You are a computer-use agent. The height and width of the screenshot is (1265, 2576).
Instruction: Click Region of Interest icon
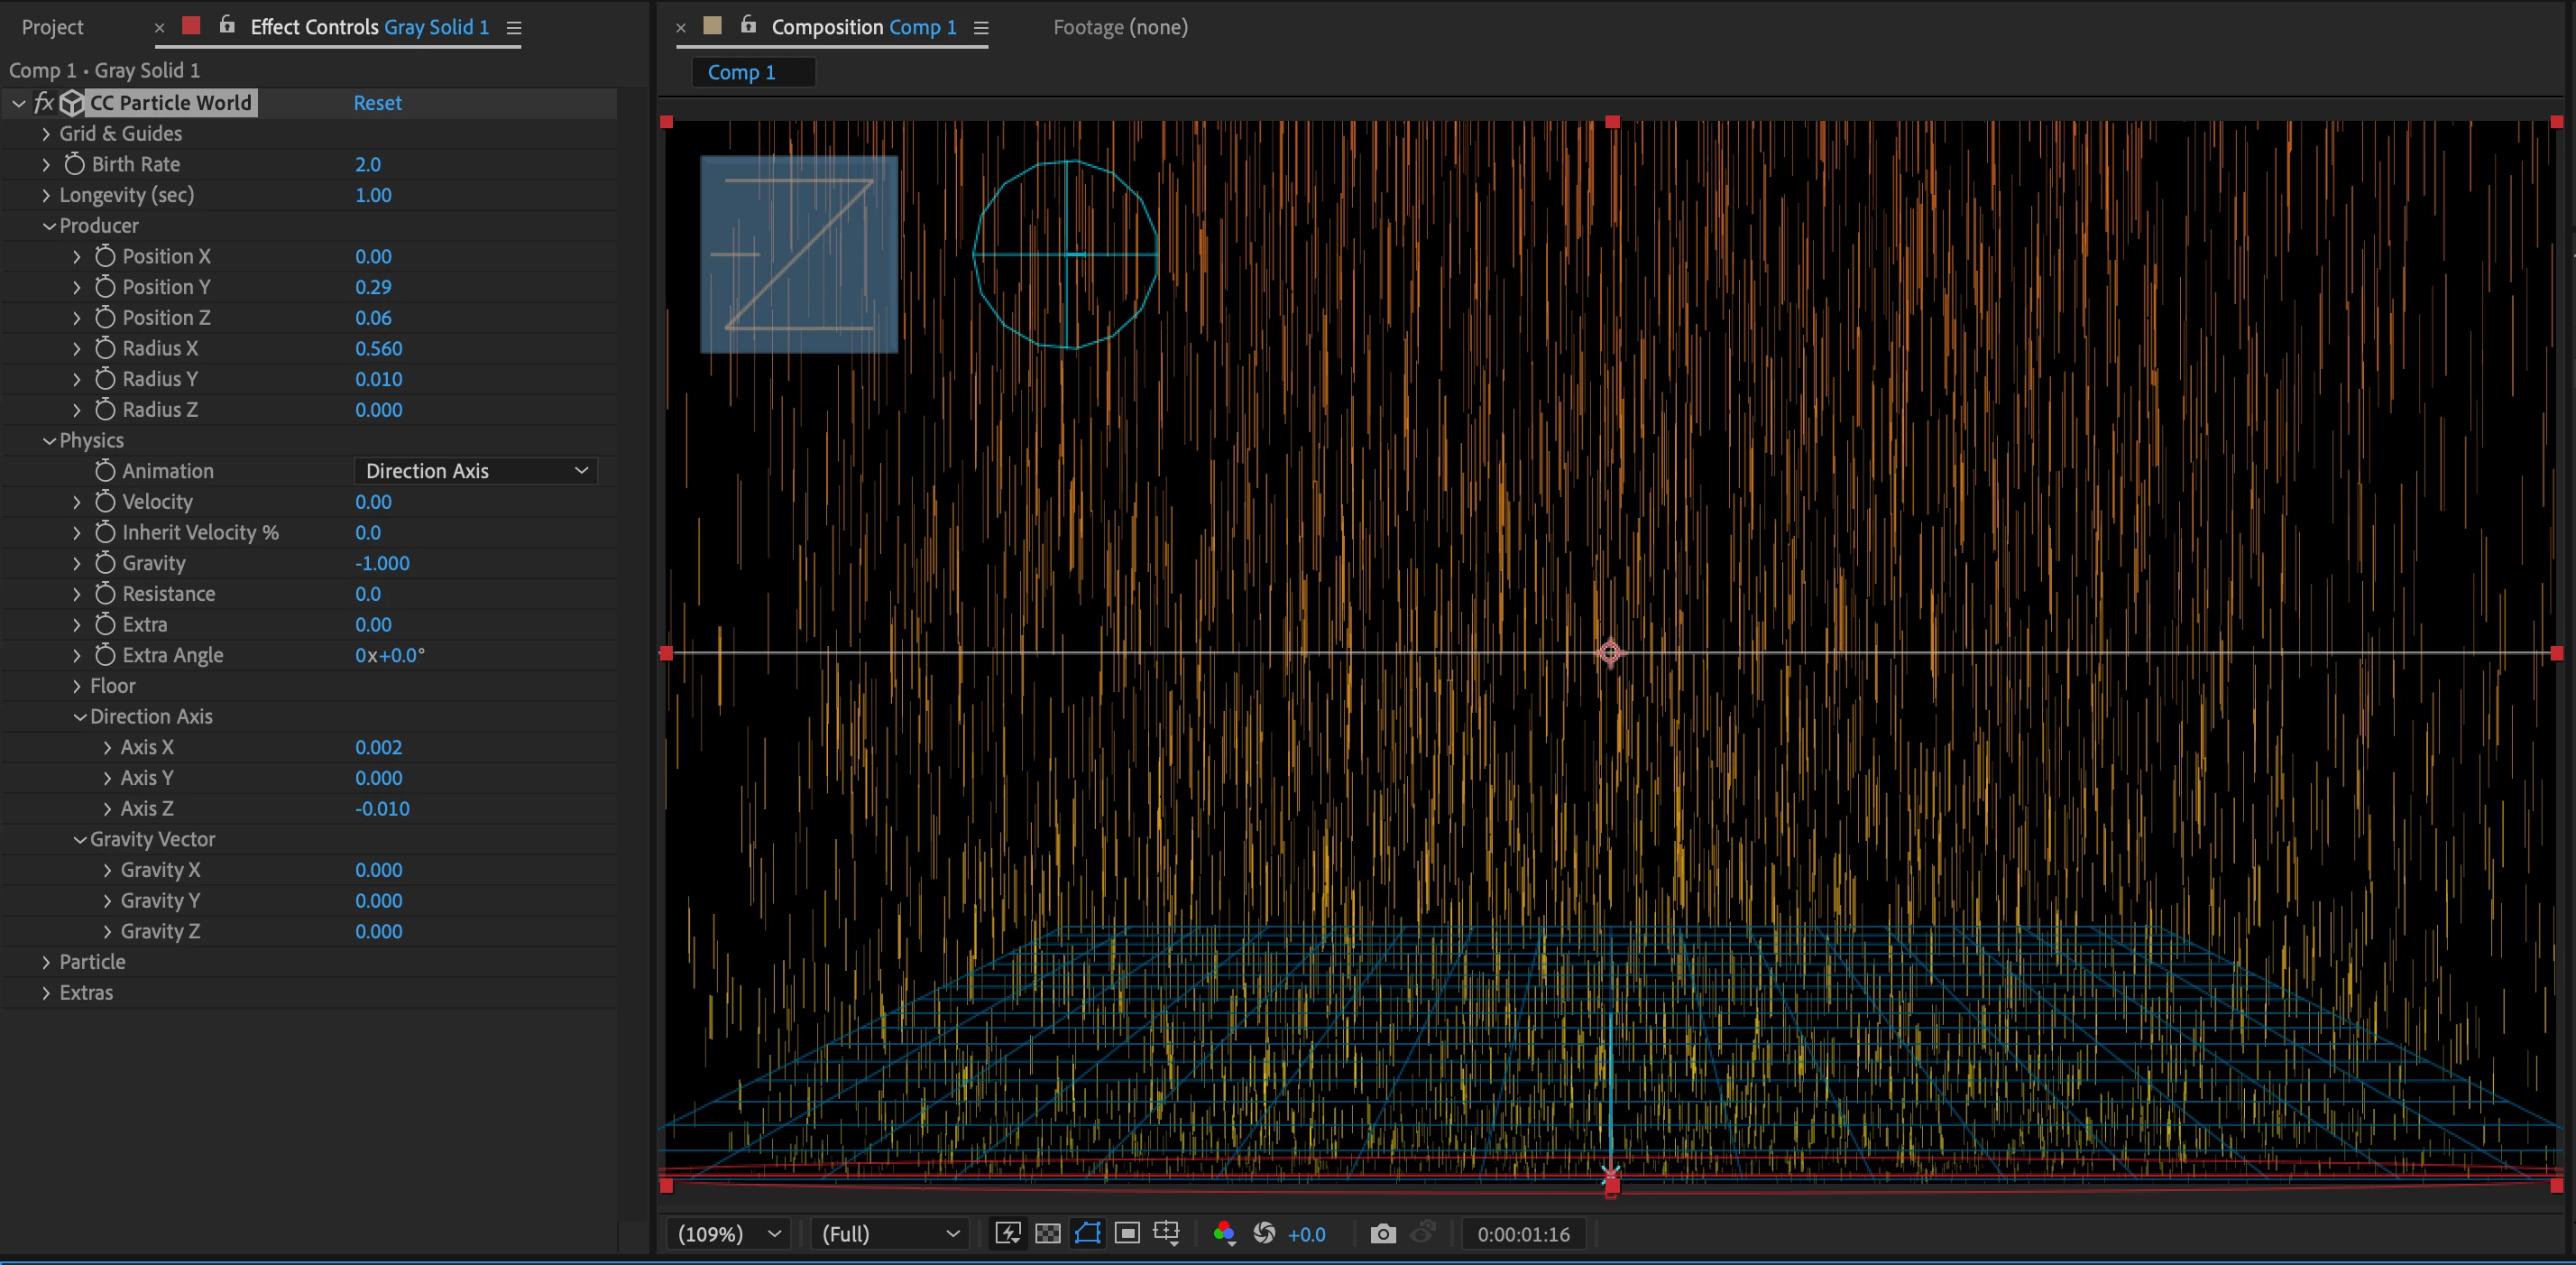click(x=1127, y=1233)
